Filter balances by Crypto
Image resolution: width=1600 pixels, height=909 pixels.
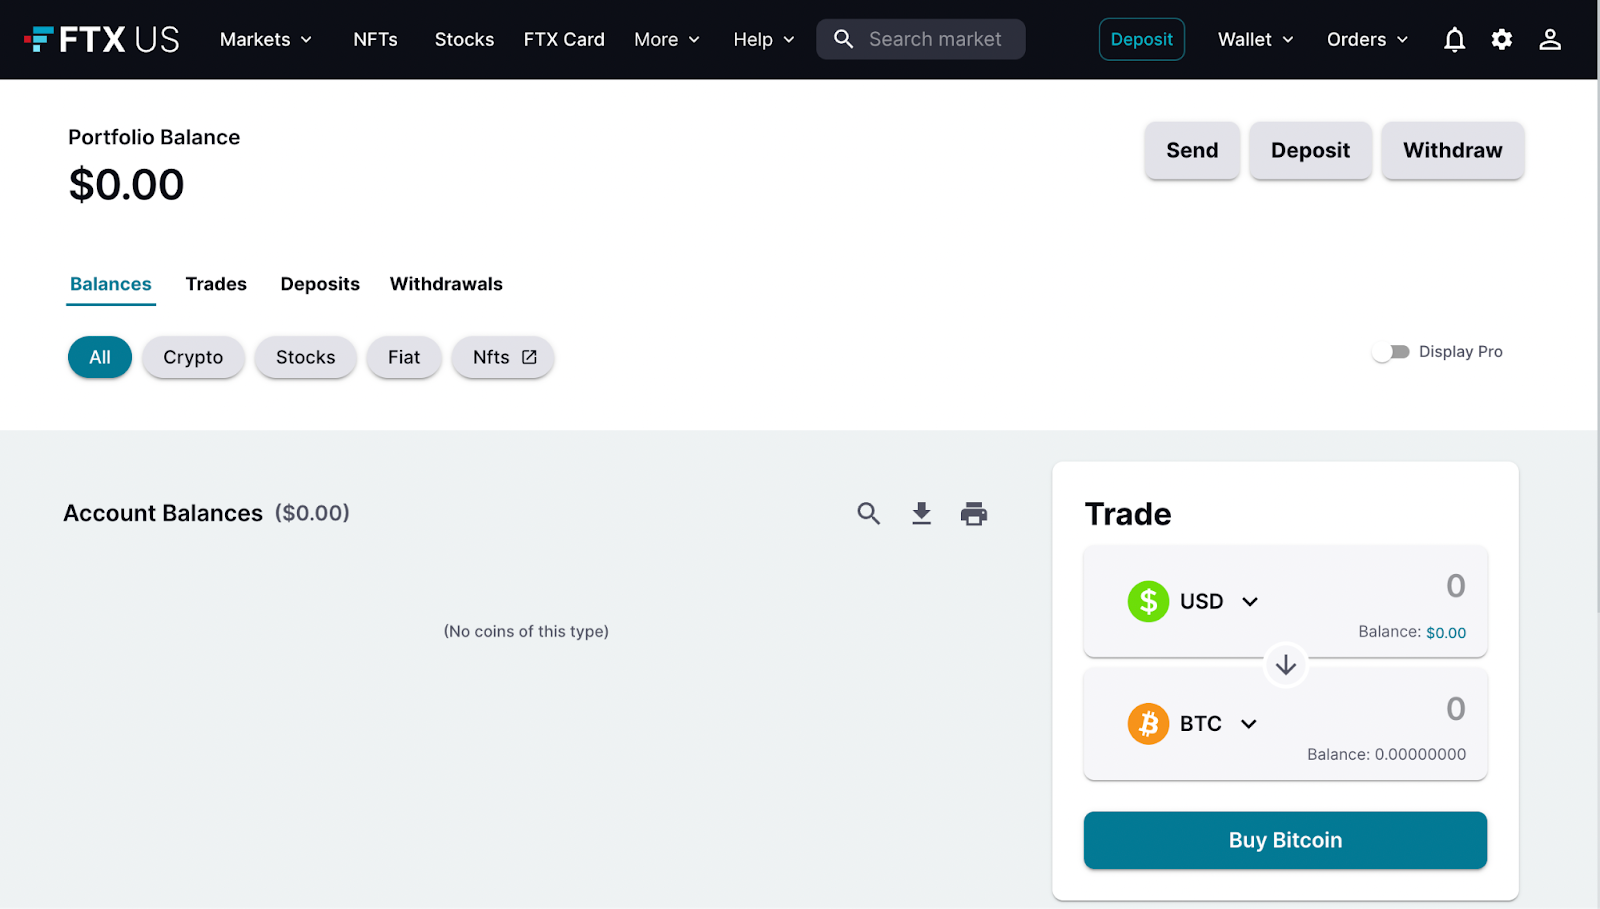(x=193, y=357)
